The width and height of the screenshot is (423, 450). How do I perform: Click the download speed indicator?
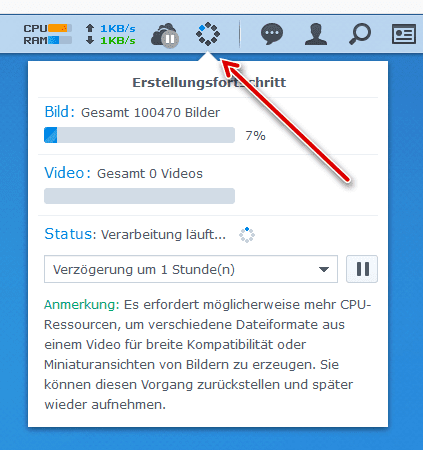coord(110,41)
